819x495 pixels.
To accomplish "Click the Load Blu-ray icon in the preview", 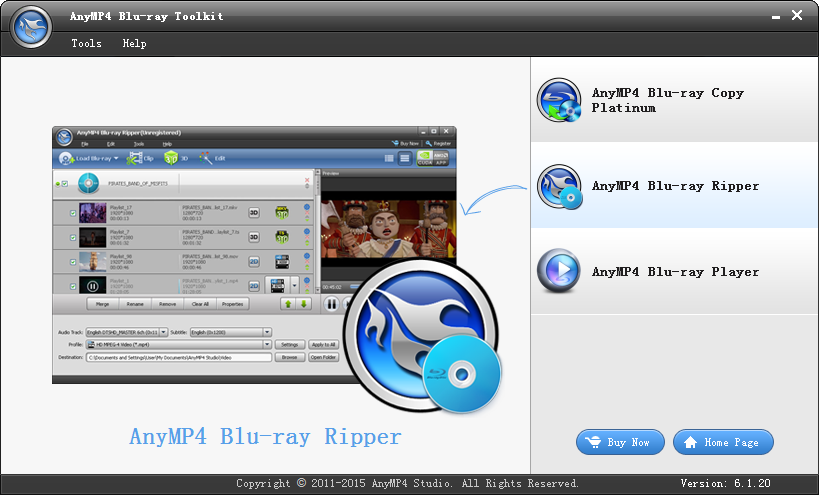I will 66,158.
